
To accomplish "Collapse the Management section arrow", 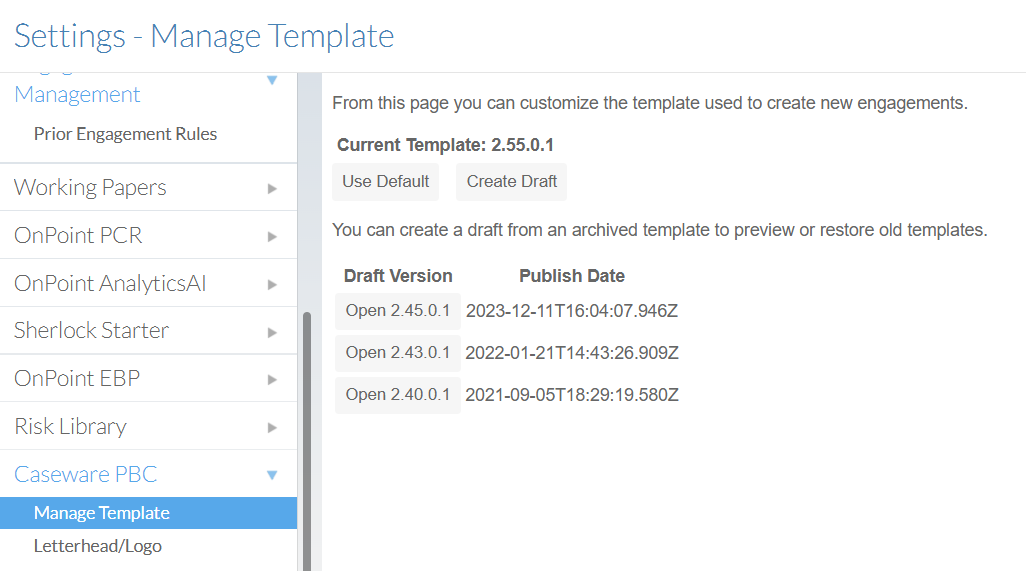I will tap(272, 80).
